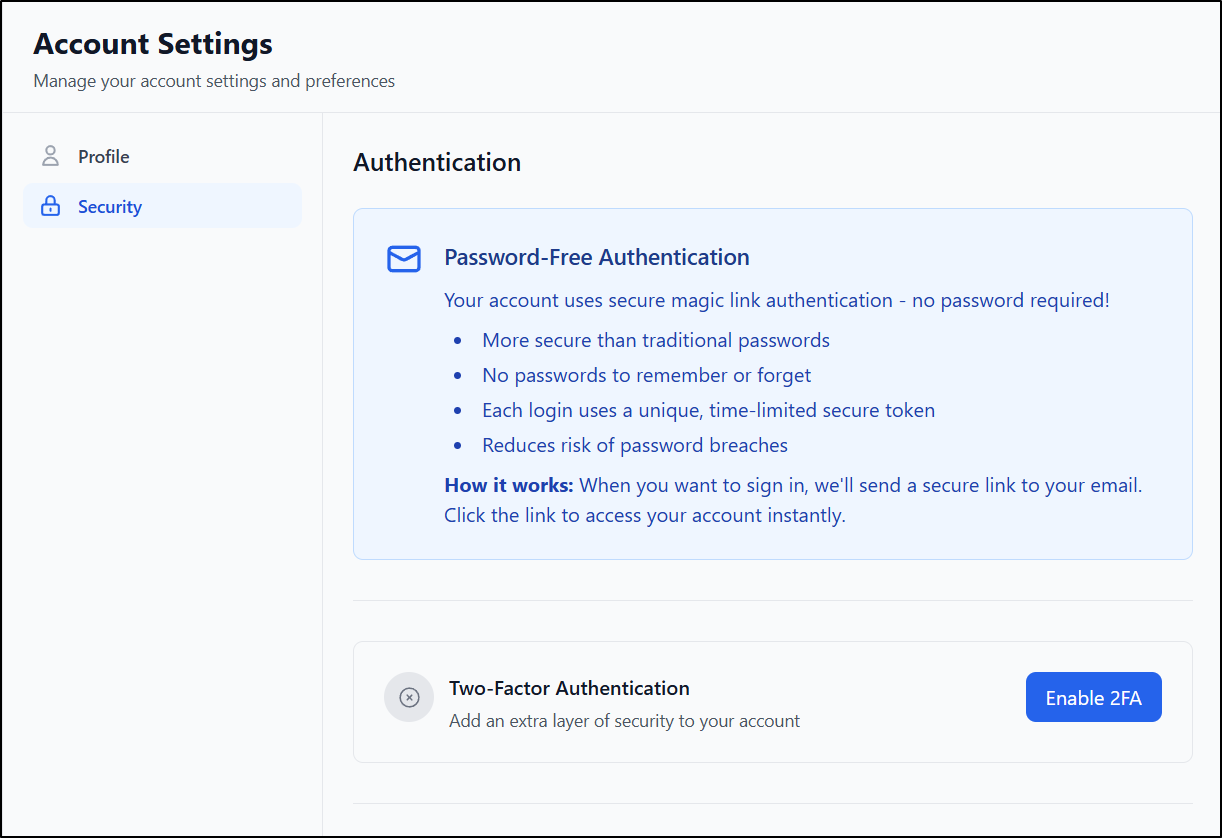The height and width of the screenshot is (838, 1222).
Task: Click the circled X status icon for 2FA
Action: tap(409, 697)
